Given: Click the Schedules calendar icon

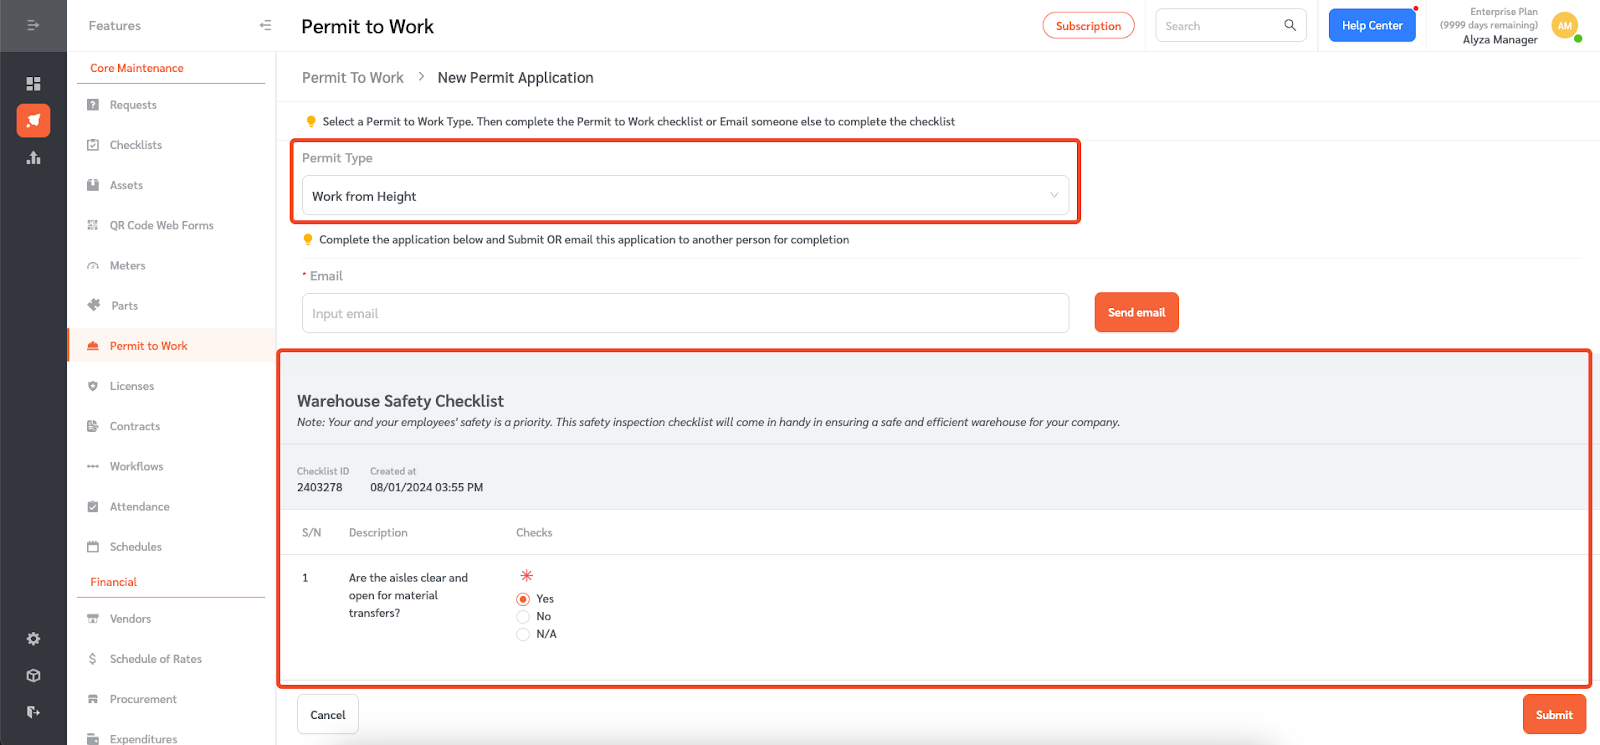Looking at the screenshot, I should (93, 546).
